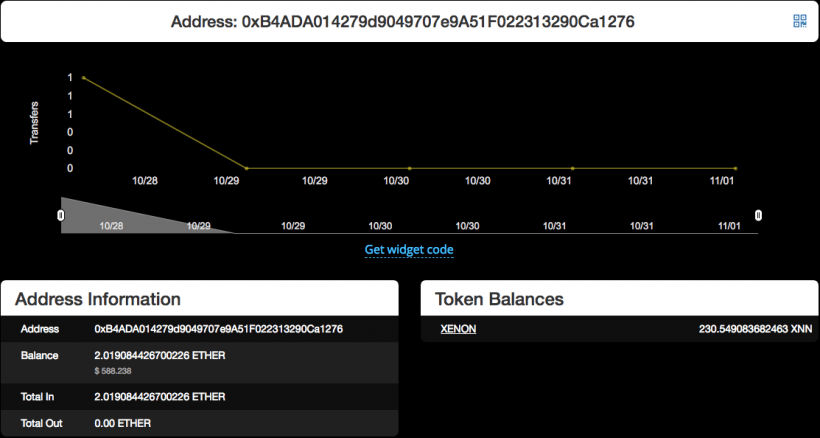Click the Token Balances panel heading
The image size is (820, 438).
click(x=500, y=299)
